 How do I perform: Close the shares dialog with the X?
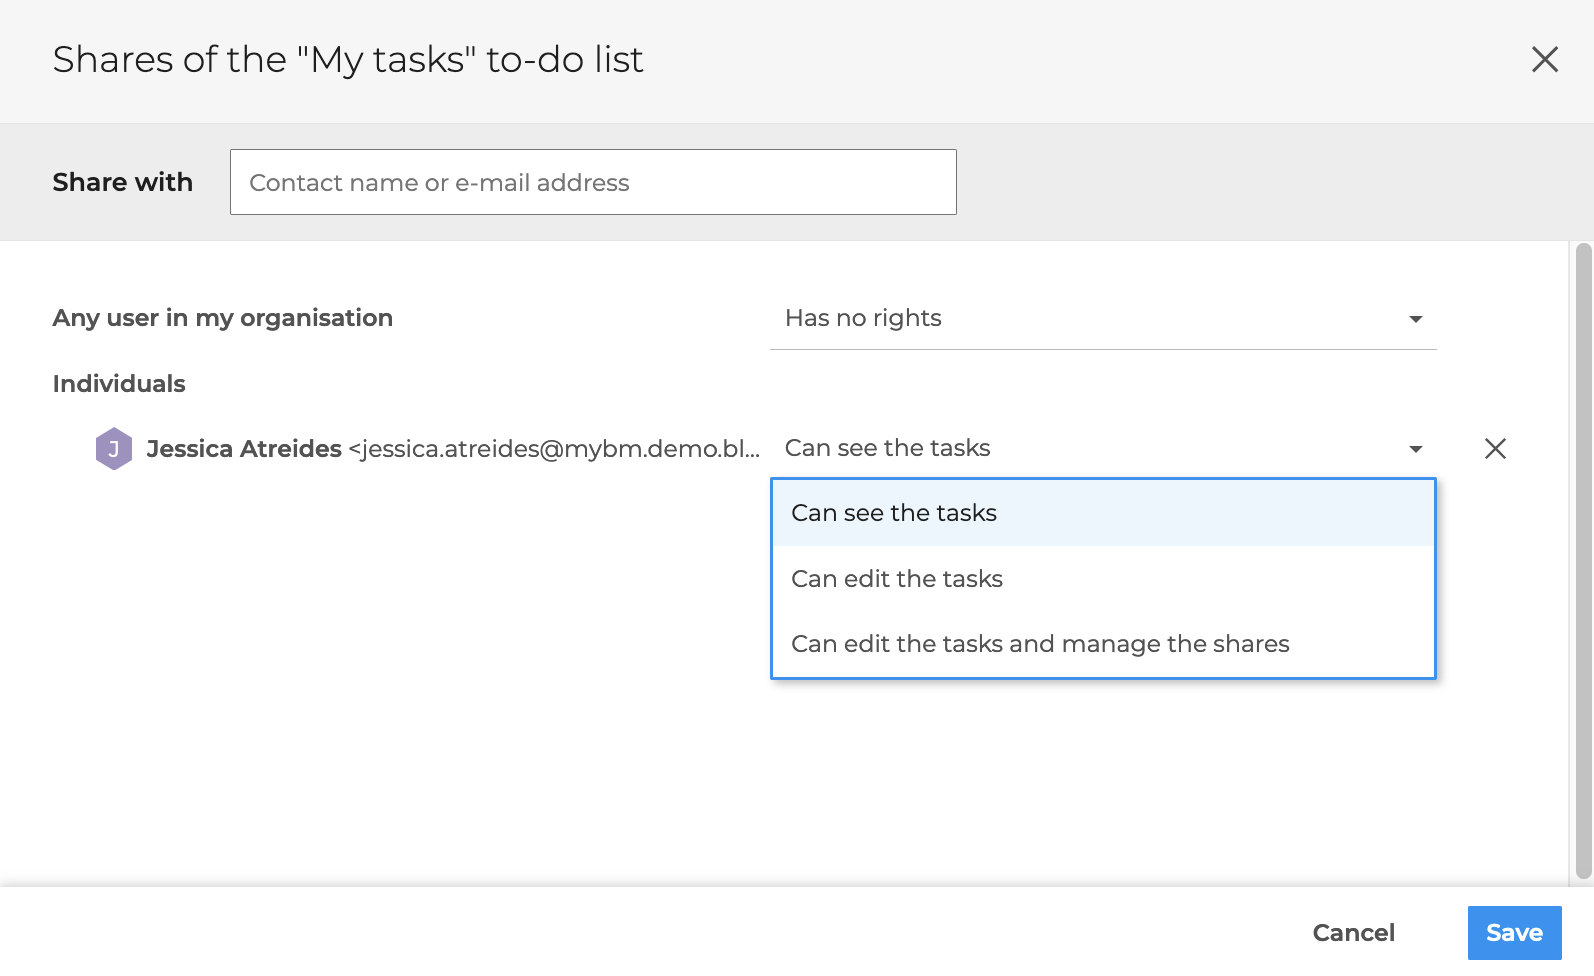point(1544,60)
